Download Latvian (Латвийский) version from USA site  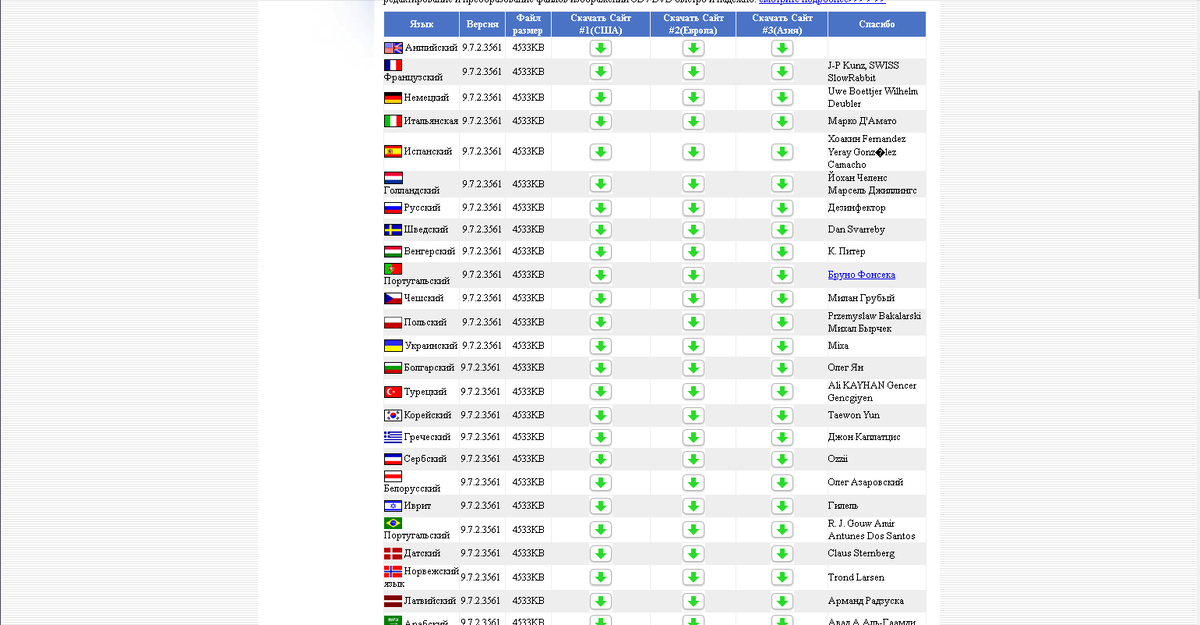click(x=600, y=602)
